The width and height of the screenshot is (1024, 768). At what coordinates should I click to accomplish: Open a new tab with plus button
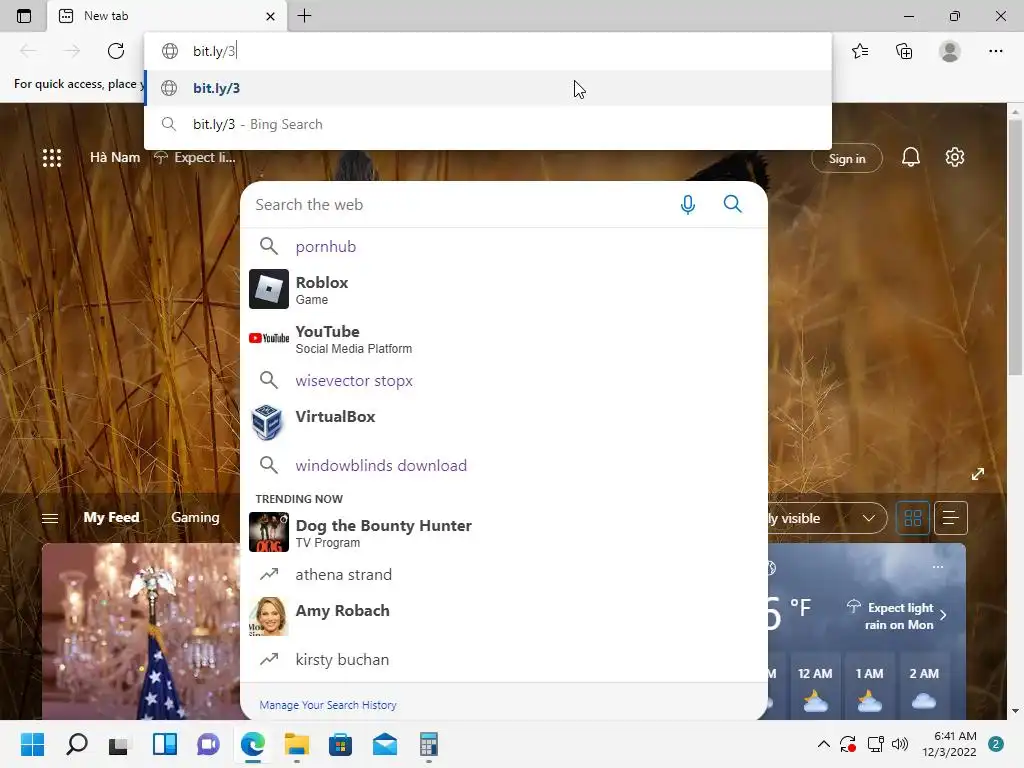pos(304,16)
